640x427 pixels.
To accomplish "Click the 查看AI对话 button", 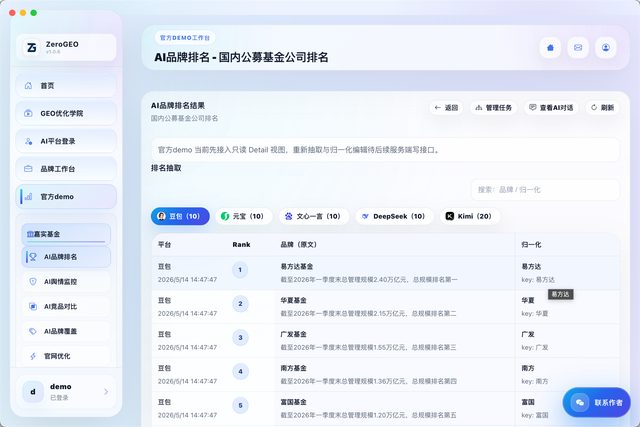I will (x=551, y=108).
